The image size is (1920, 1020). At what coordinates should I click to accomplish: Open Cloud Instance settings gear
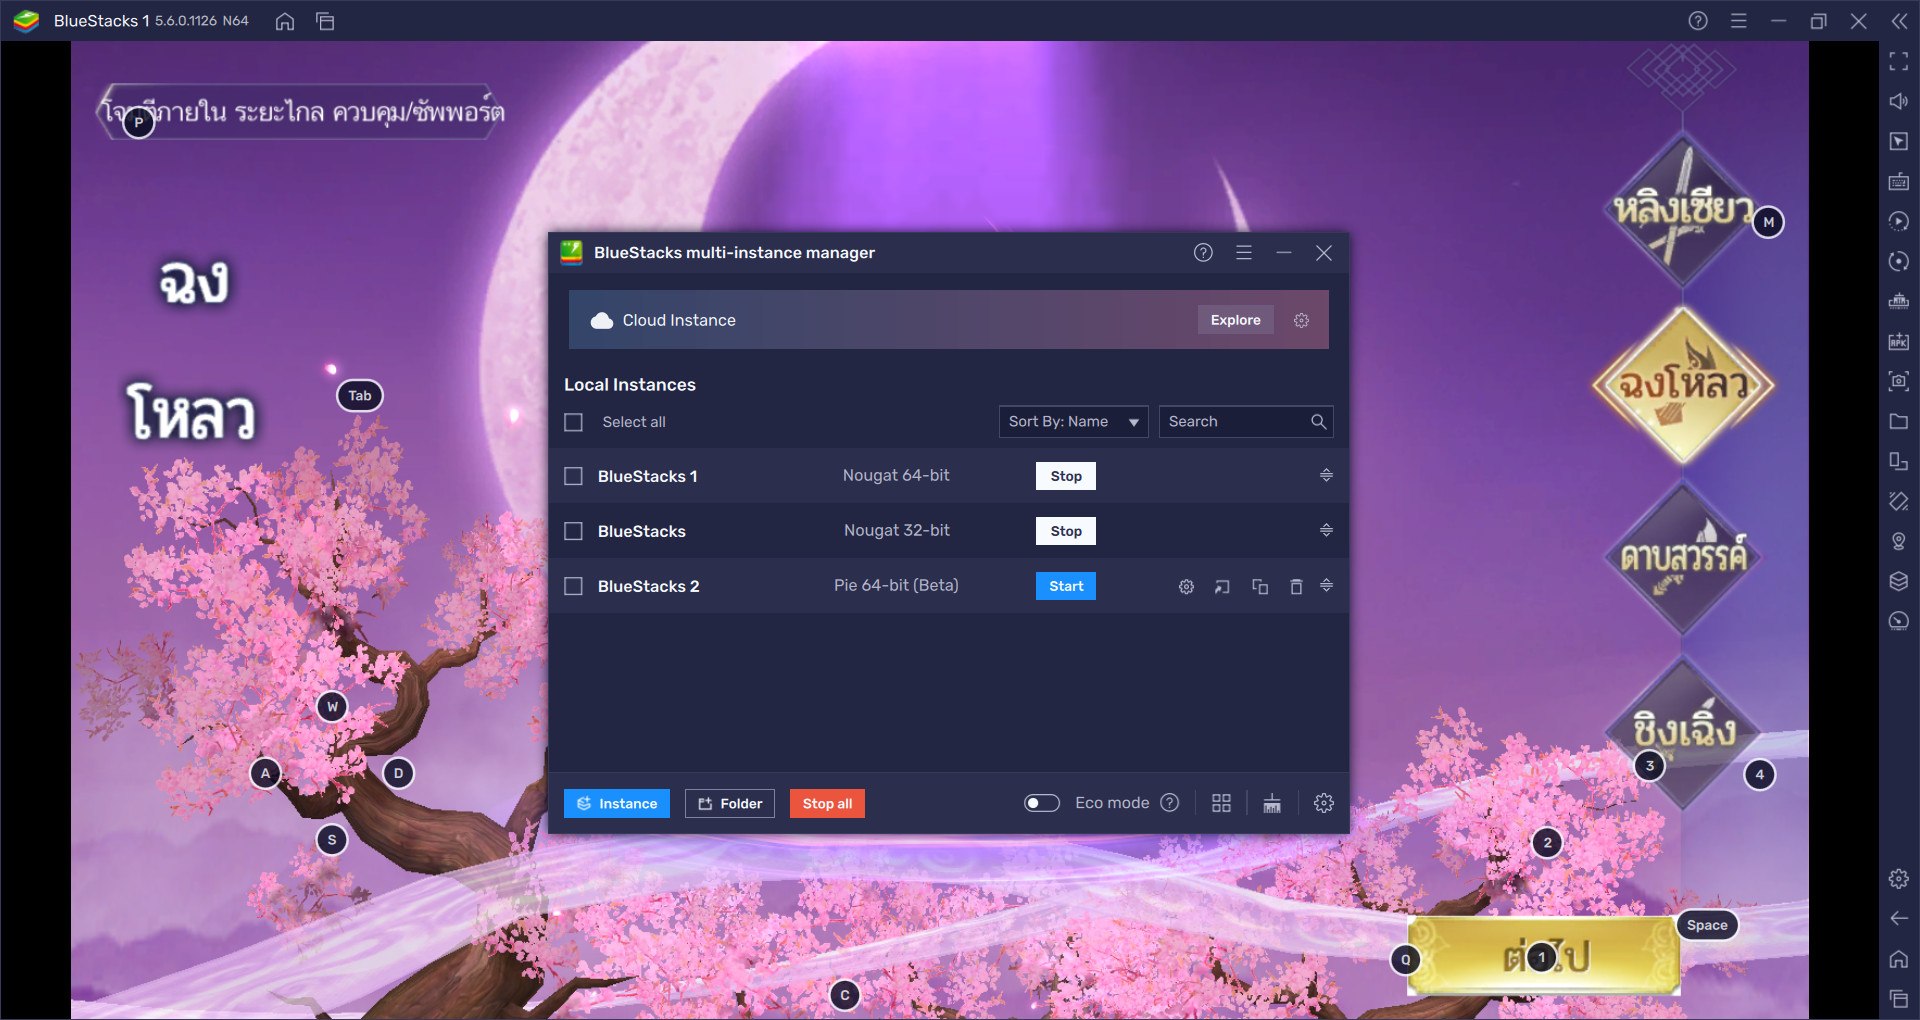[1301, 320]
